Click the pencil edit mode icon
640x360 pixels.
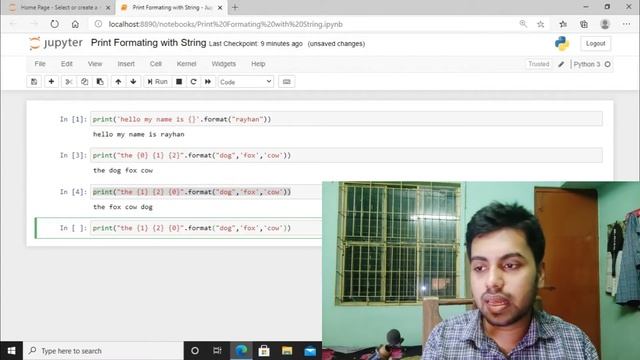[561, 64]
